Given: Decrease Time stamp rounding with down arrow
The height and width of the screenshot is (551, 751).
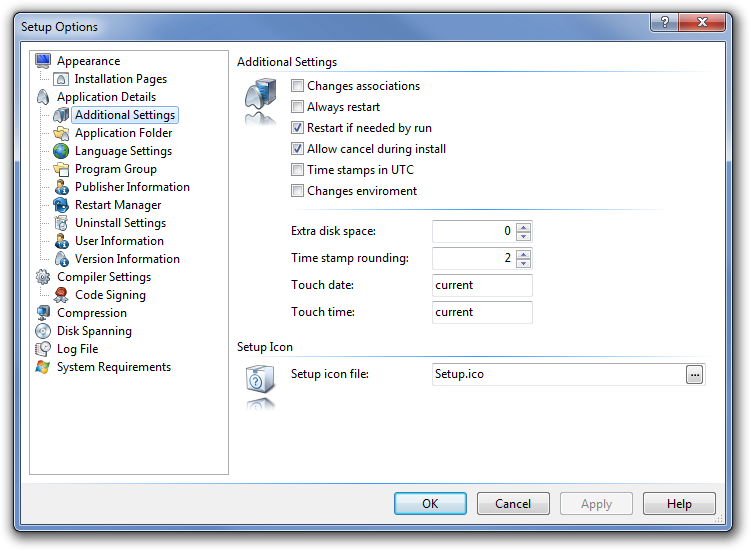Looking at the screenshot, I should tap(524, 263).
